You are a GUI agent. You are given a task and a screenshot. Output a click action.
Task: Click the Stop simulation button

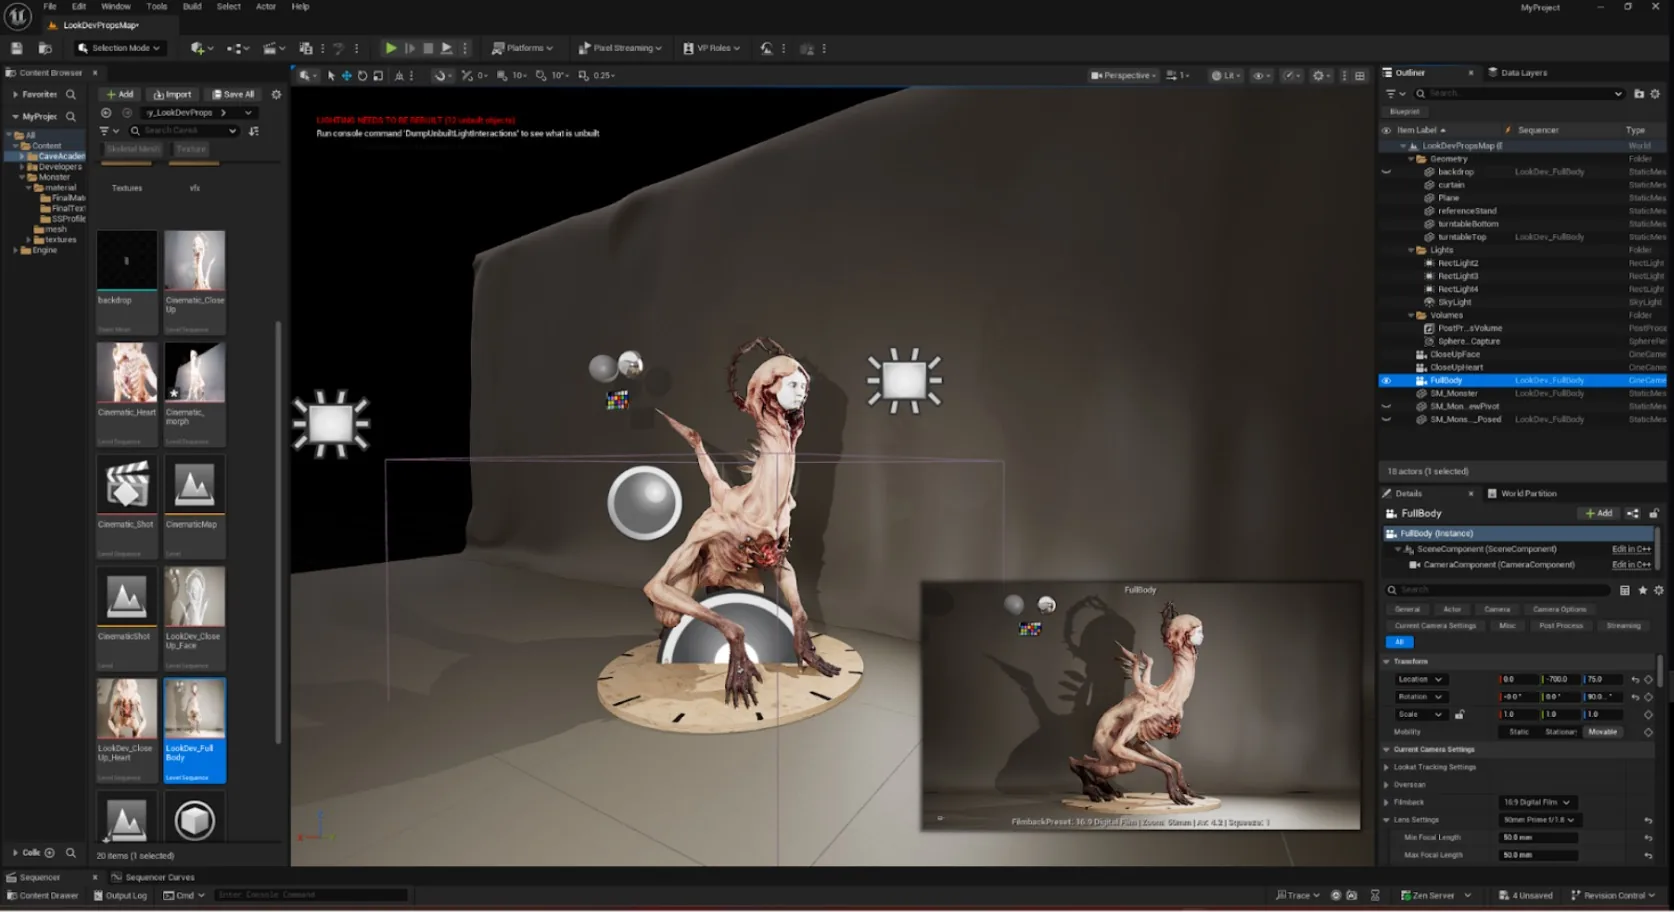(x=428, y=48)
